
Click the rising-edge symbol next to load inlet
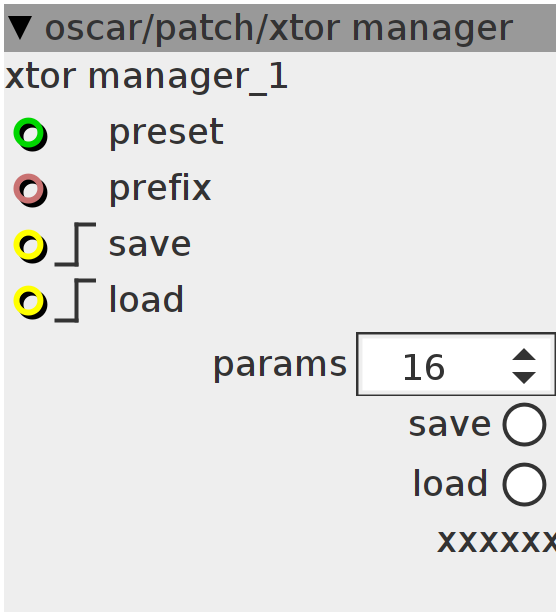pos(75,301)
